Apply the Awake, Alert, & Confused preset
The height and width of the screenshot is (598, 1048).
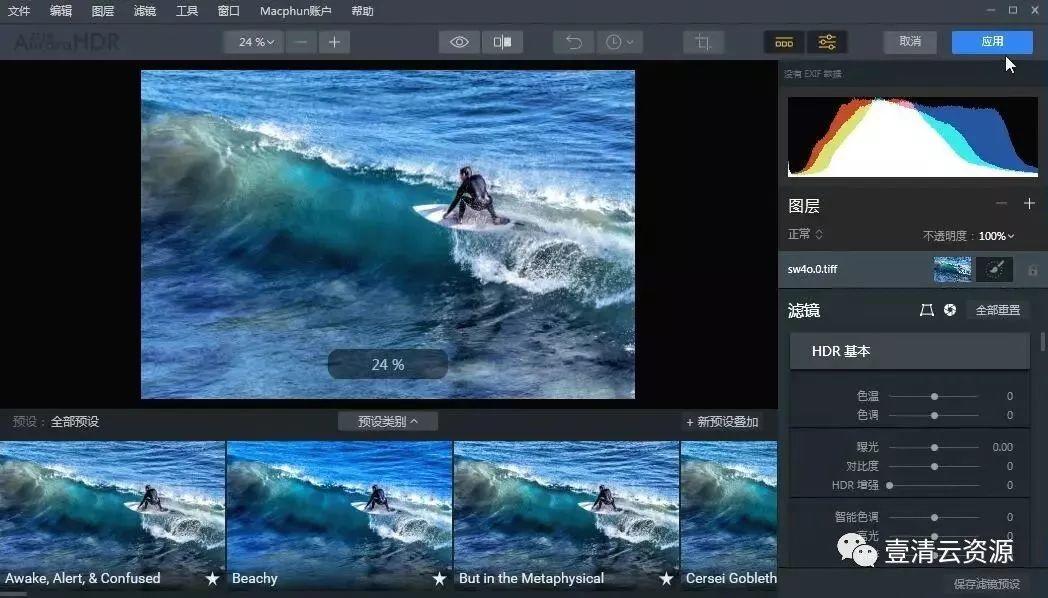click(x=112, y=514)
